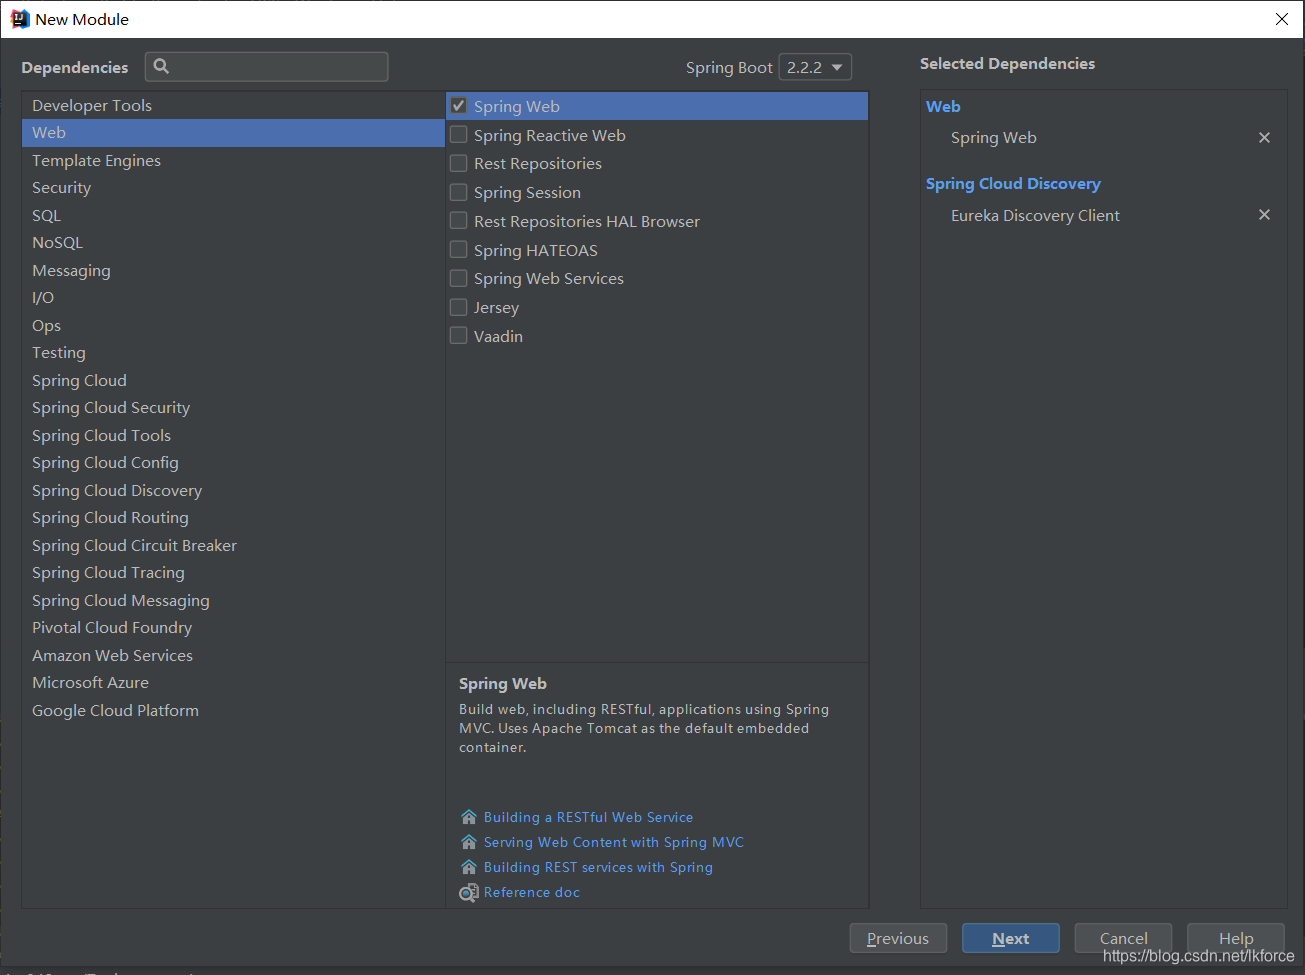Click the Next button
This screenshot has height=975, width=1305.
point(1010,938)
